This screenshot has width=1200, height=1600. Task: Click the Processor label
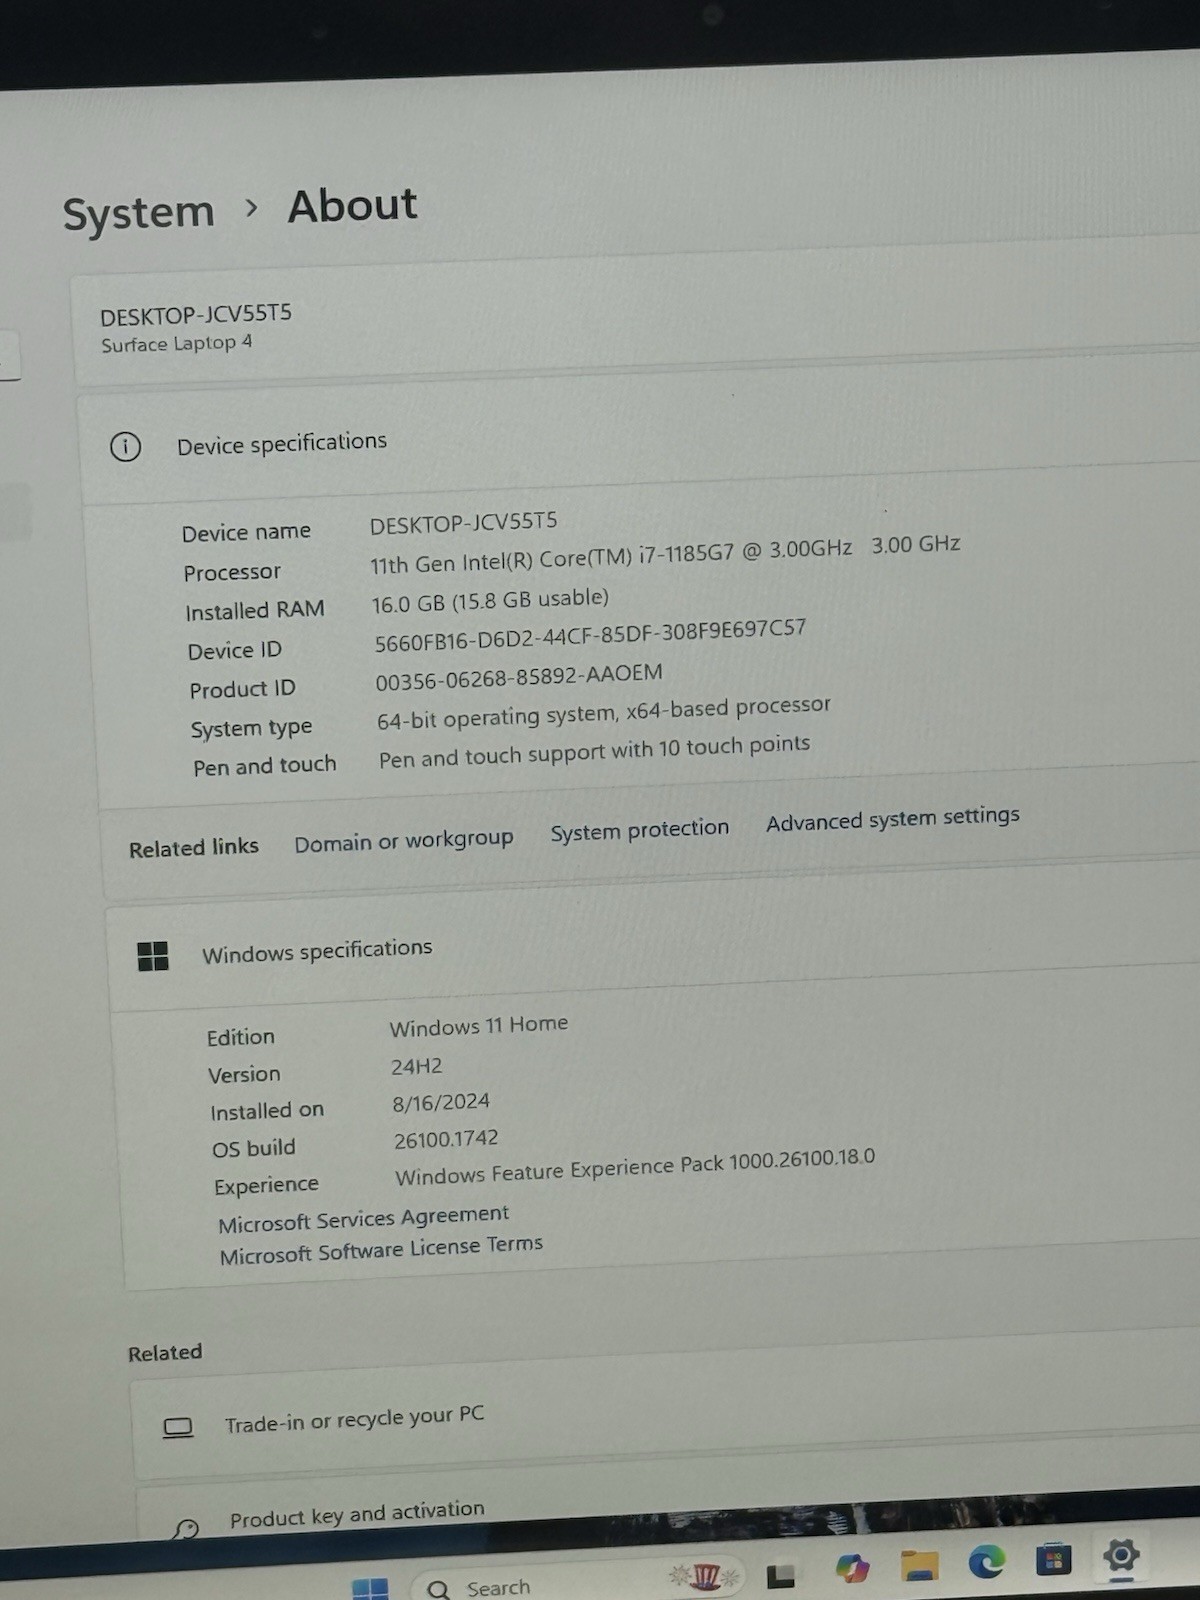point(232,573)
